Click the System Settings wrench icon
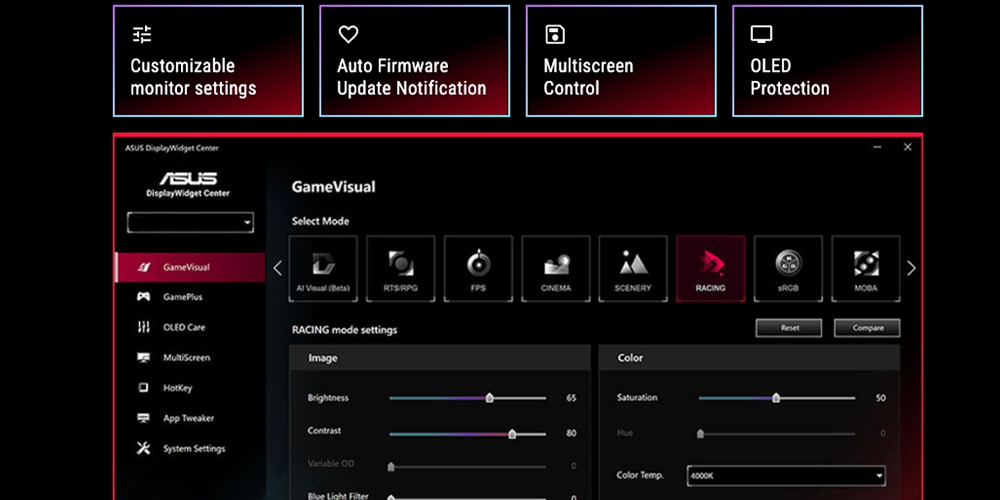This screenshot has height=500, width=1000. tap(143, 448)
